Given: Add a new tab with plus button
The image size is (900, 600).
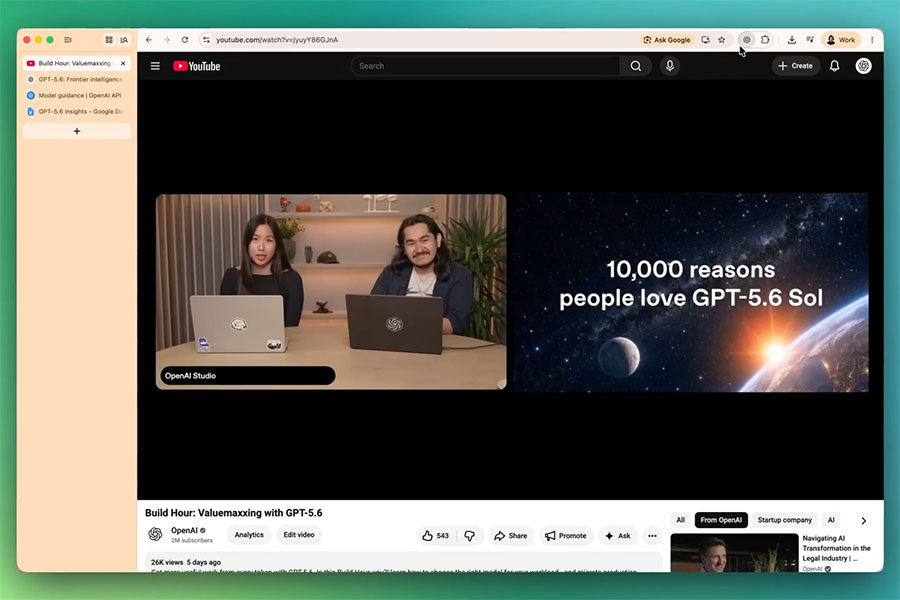Looking at the screenshot, I should pos(77,131).
